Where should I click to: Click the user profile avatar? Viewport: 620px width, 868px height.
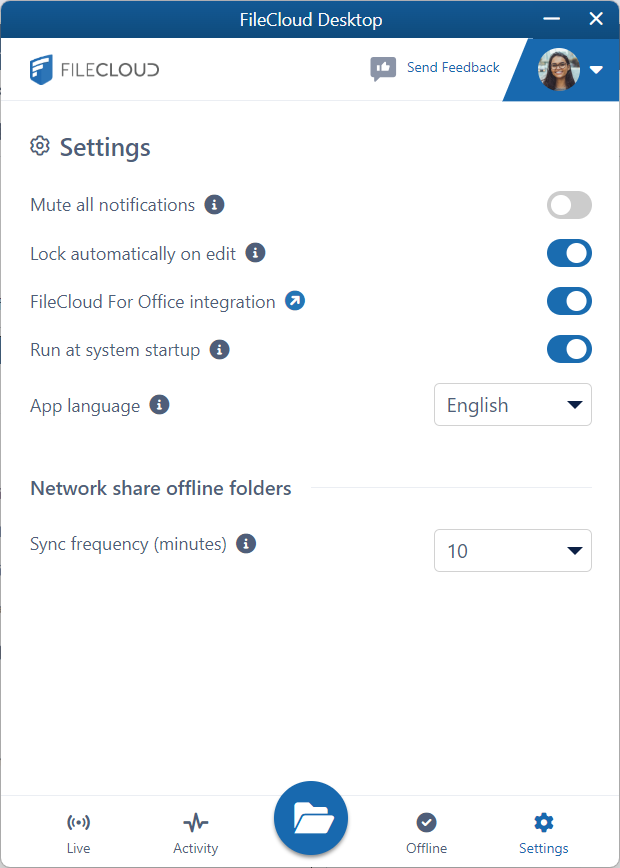(x=558, y=69)
